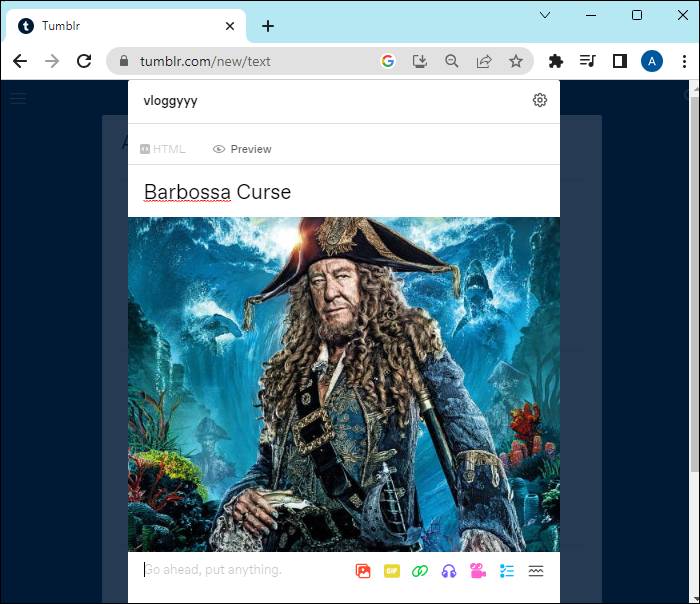Open the Preview view

(x=242, y=149)
